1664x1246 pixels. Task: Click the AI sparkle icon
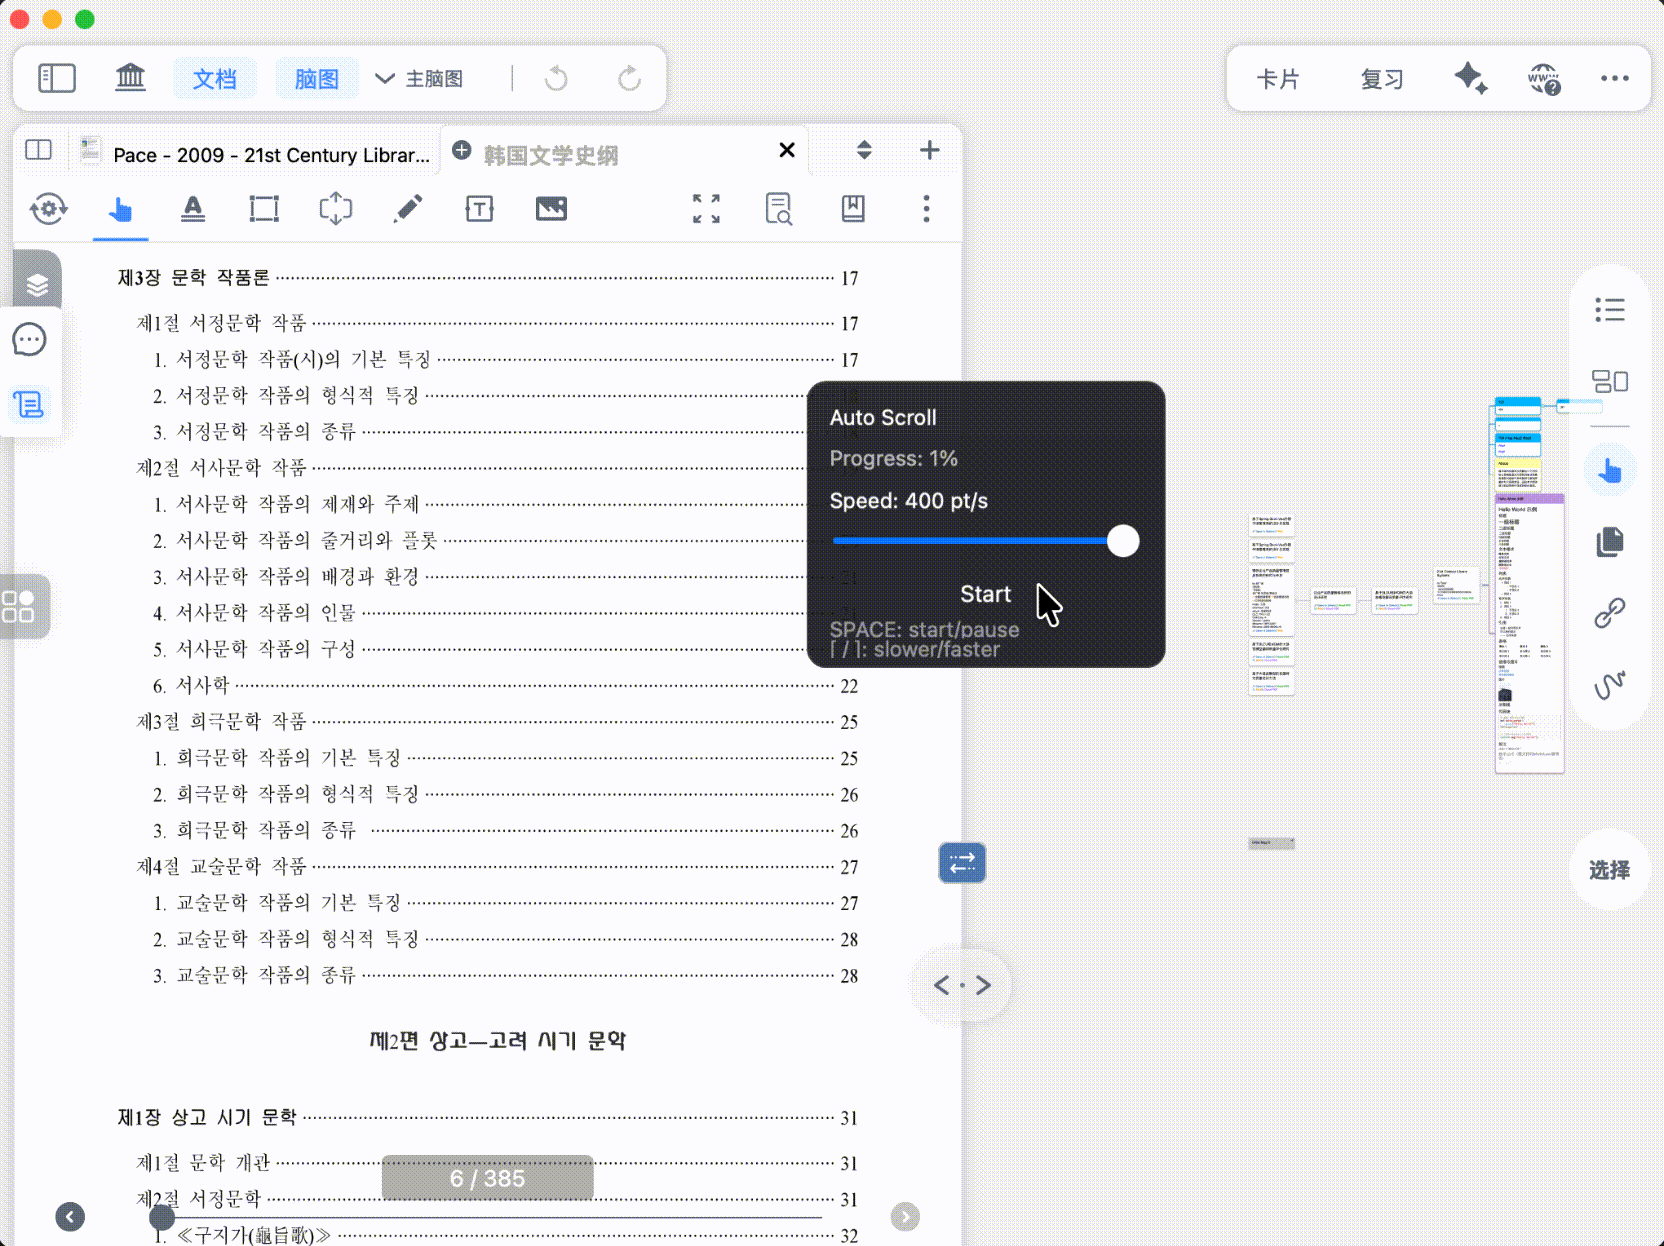pos(1470,78)
